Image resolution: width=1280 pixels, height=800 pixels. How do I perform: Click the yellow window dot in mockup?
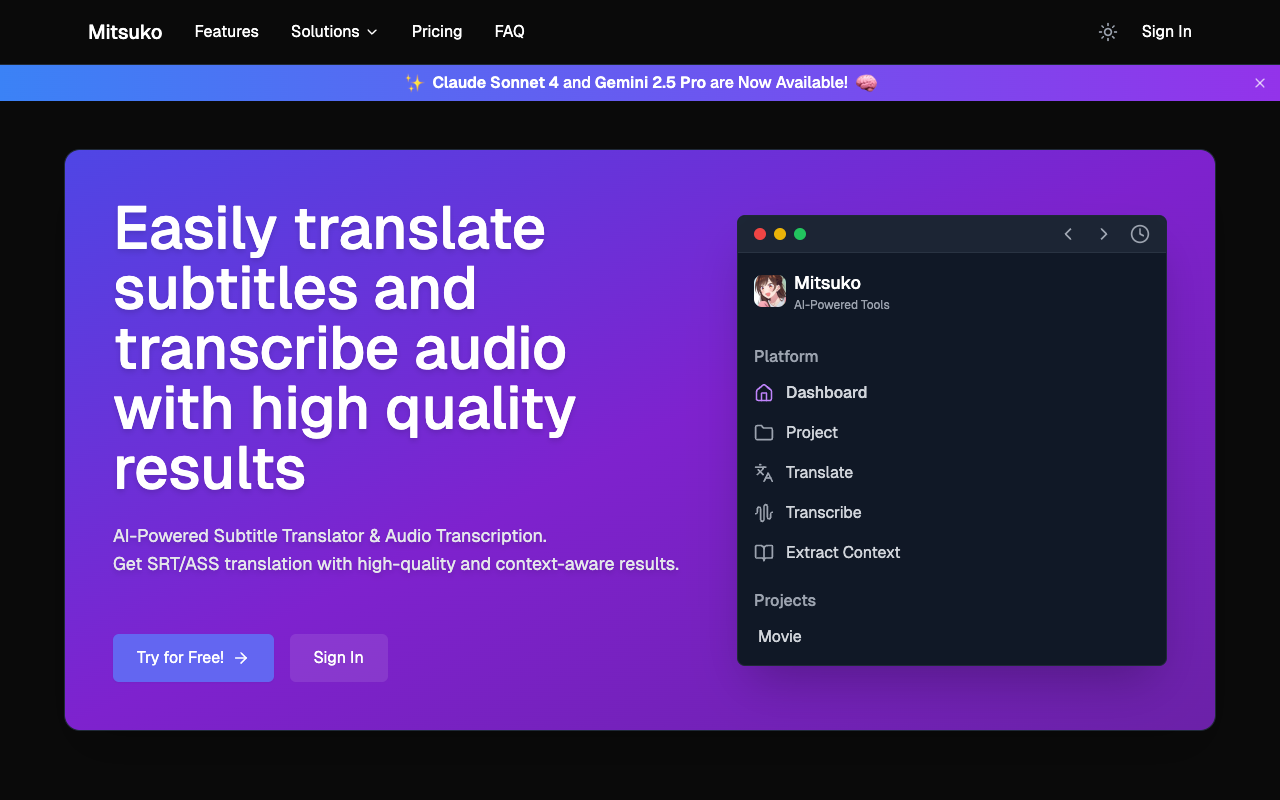point(780,234)
